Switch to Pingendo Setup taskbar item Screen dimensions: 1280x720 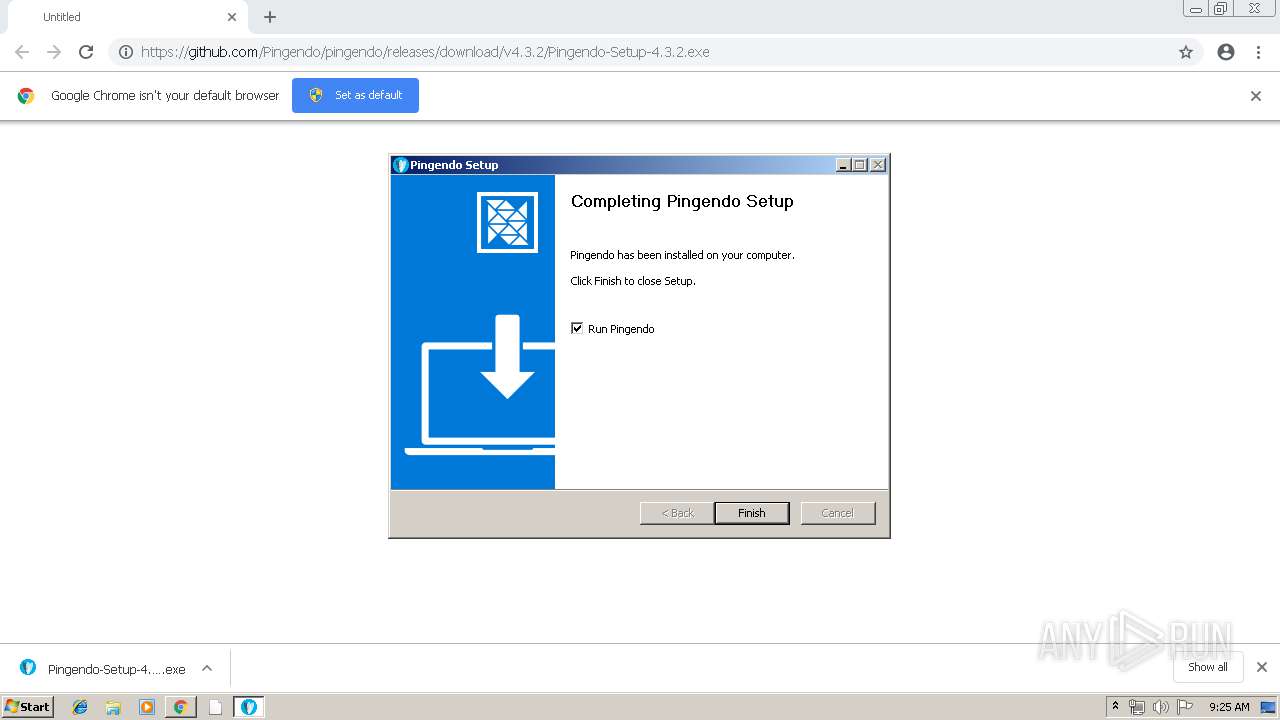pyautogui.click(x=249, y=707)
